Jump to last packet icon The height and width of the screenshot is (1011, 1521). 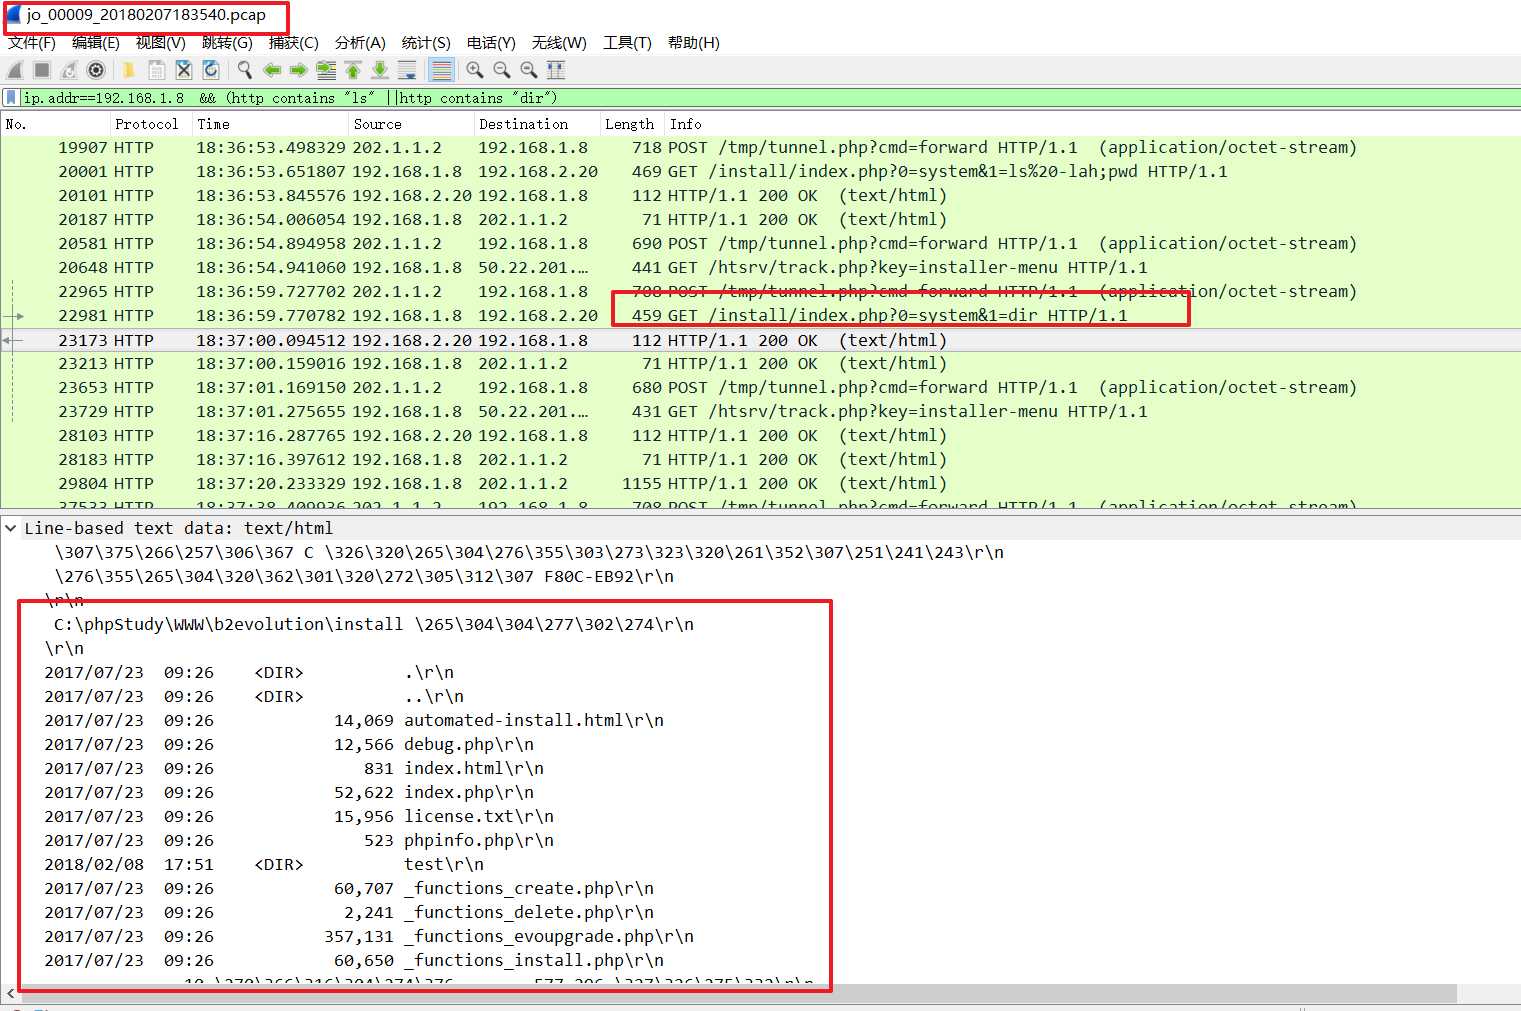[380, 70]
